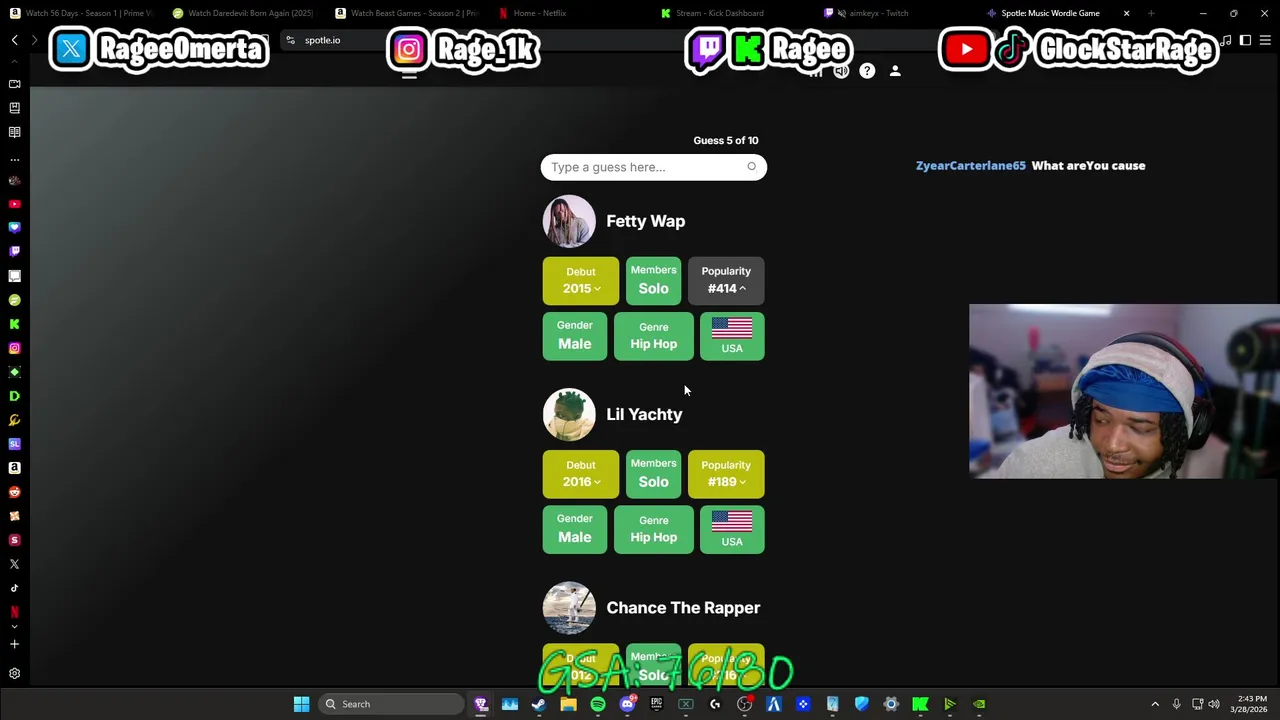
Task: Open Reddit from the browser sidebar
Action: click(x=14, y=492)
